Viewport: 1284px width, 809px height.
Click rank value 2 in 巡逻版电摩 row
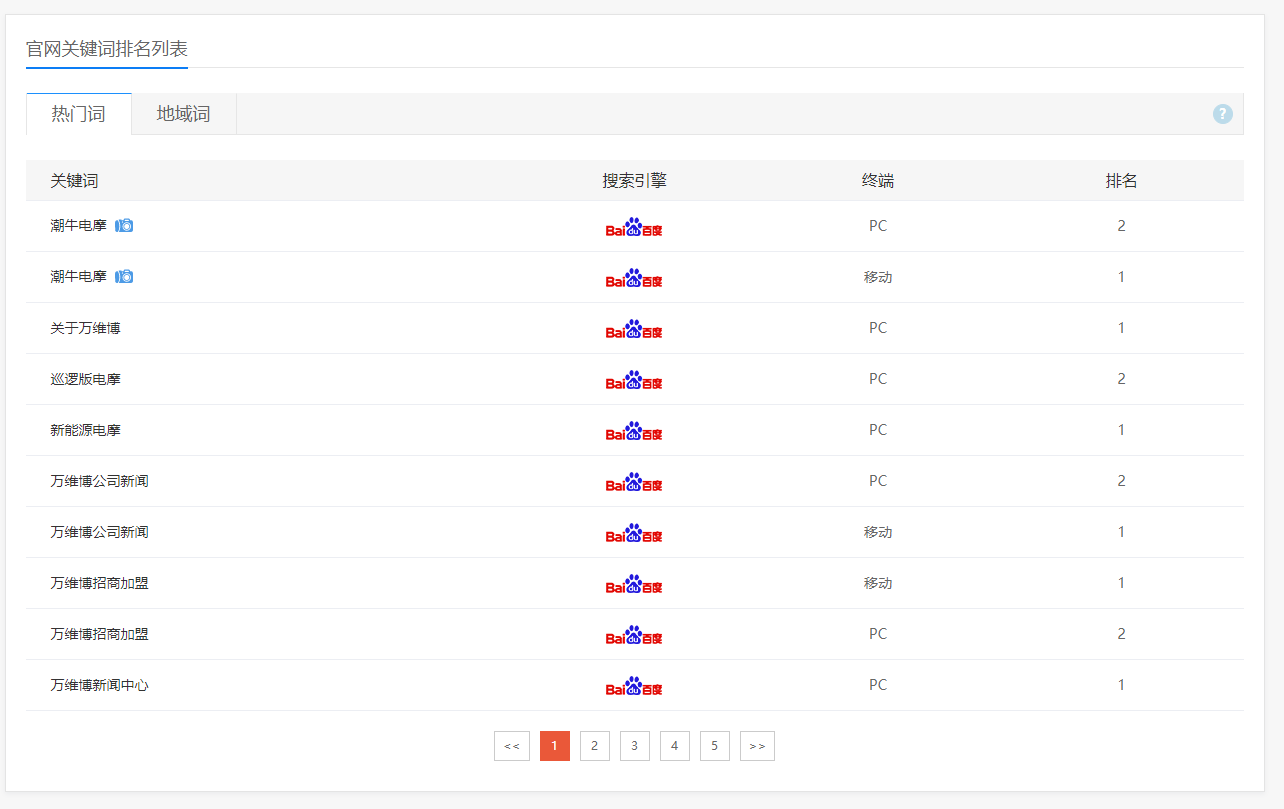pyautogui.click(x=1122, y=379)
